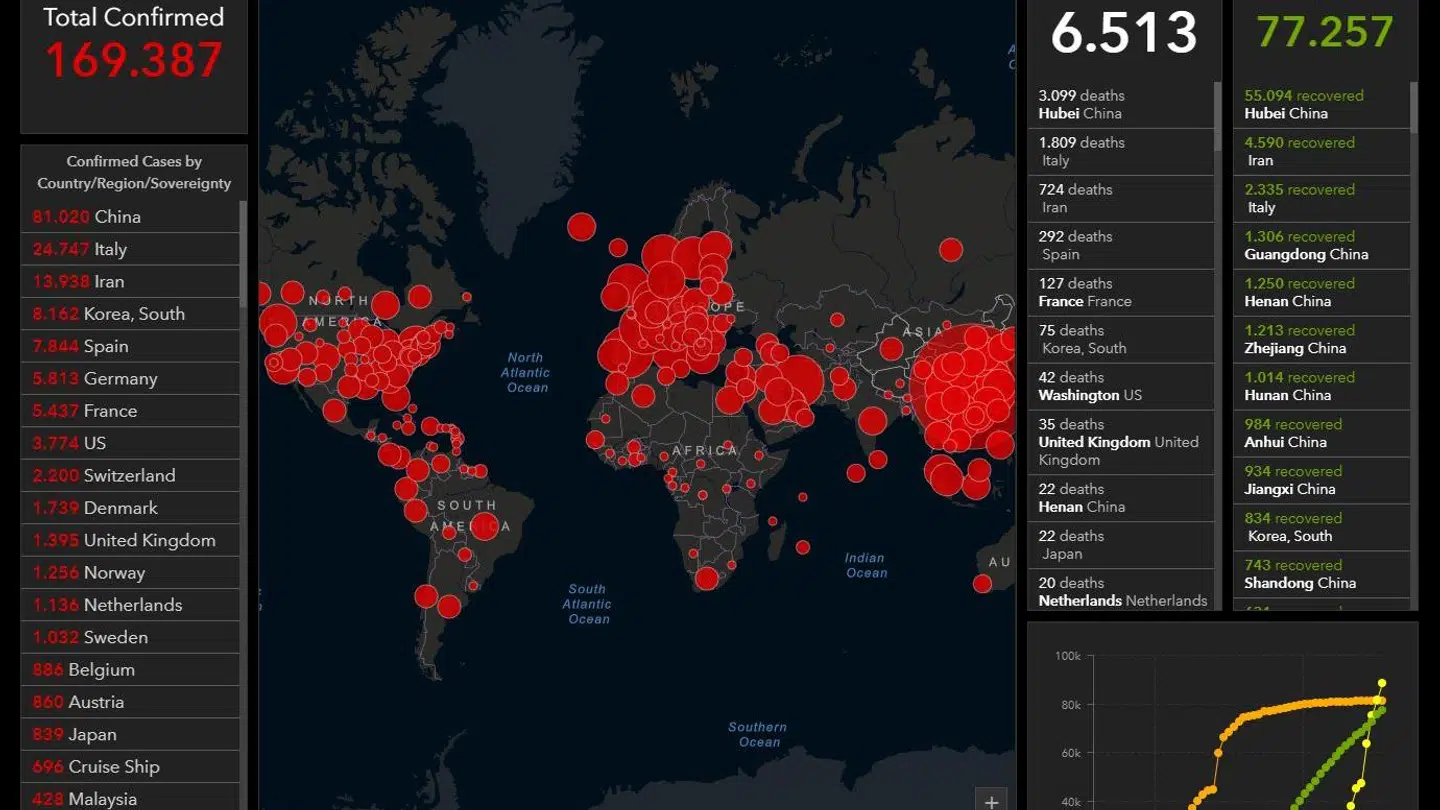Viewport: 1440px width, 810px height.
Task: Click Shandong China recovered entry
Action: coord(1321,574)
